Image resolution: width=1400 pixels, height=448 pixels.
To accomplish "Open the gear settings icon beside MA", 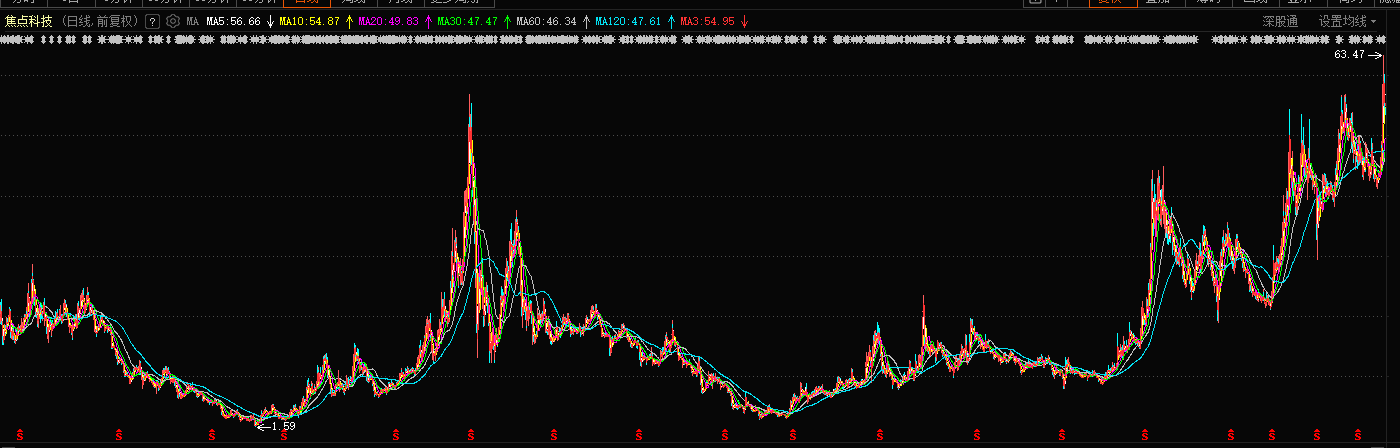I will [173, 21].
